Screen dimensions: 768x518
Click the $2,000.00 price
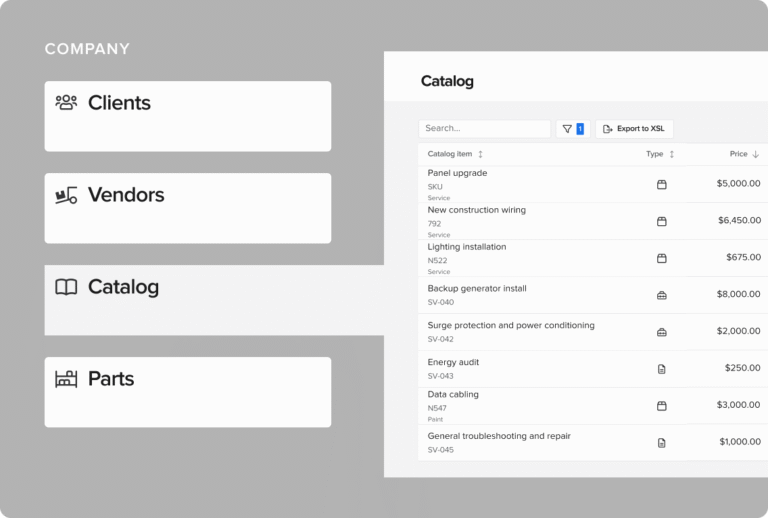pos(739,331)
